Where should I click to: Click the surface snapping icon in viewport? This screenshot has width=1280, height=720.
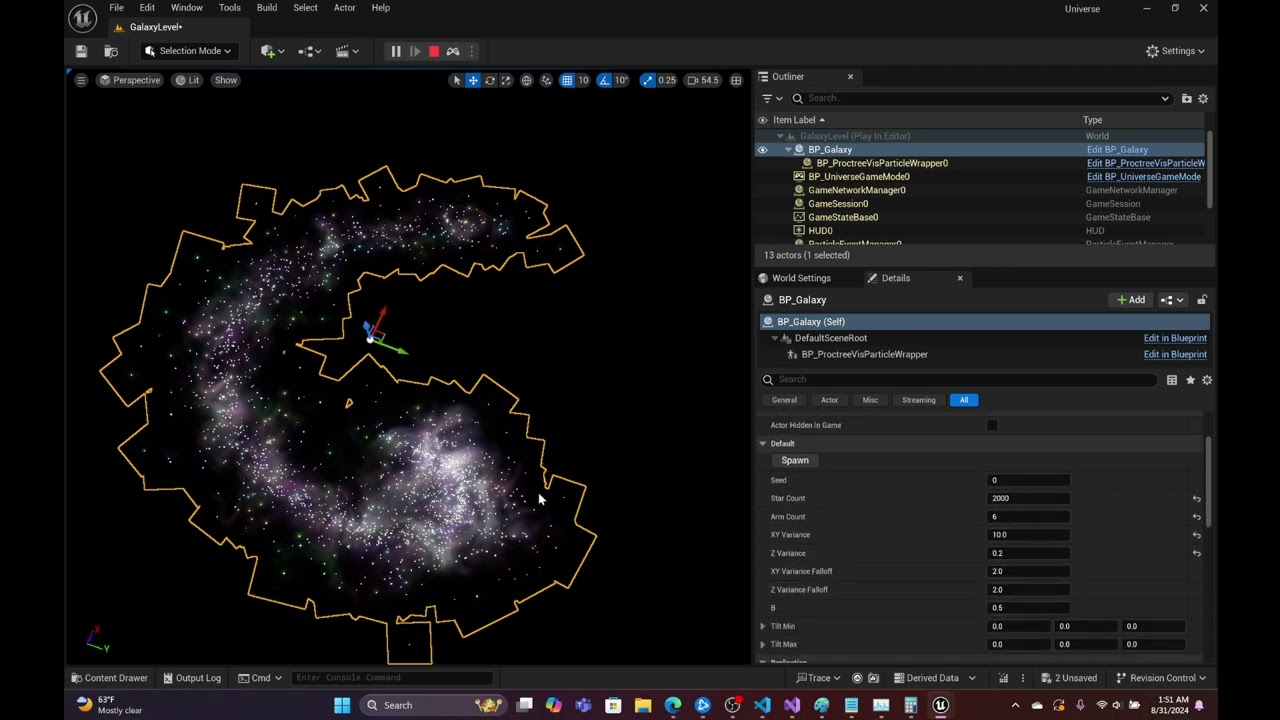pos(546,80)
